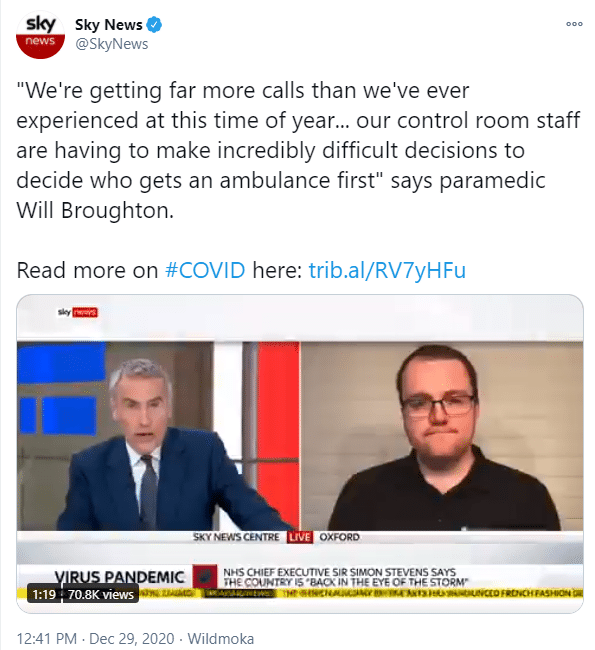
Task: Click the red emblem beside headline ticker
Action: coord(205,576)
